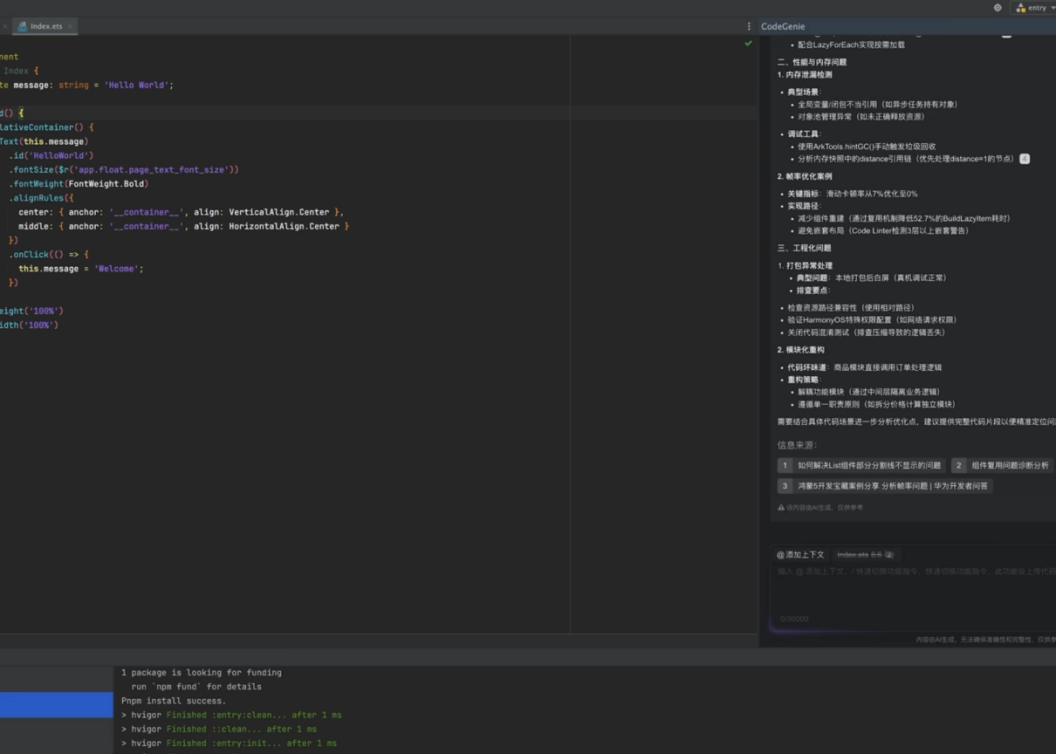Open the entry module dropdown
This screenshot has width=1056, height=755.
[1034, 7]
